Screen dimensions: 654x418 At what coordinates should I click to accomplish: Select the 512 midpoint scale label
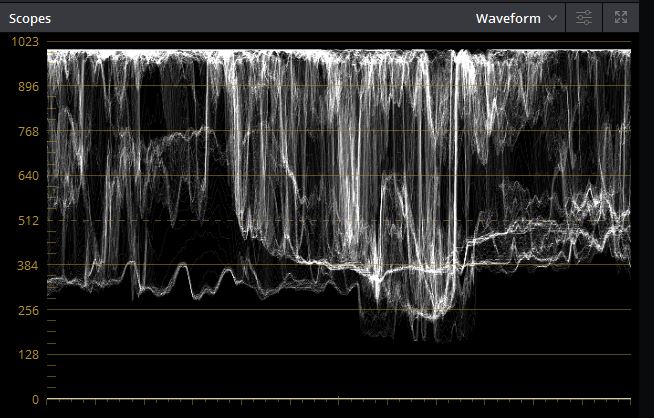tap(26, 221)
